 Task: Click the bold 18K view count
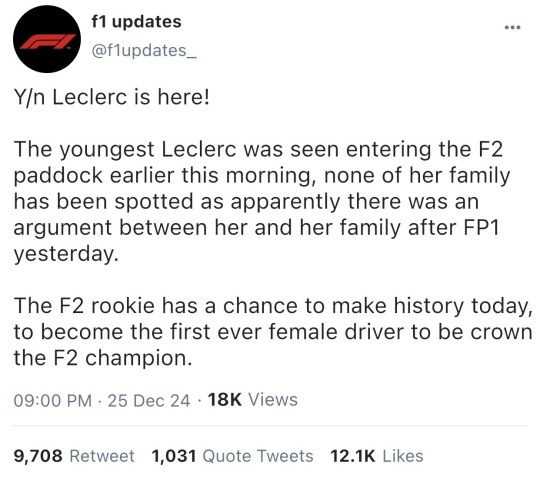225,400
